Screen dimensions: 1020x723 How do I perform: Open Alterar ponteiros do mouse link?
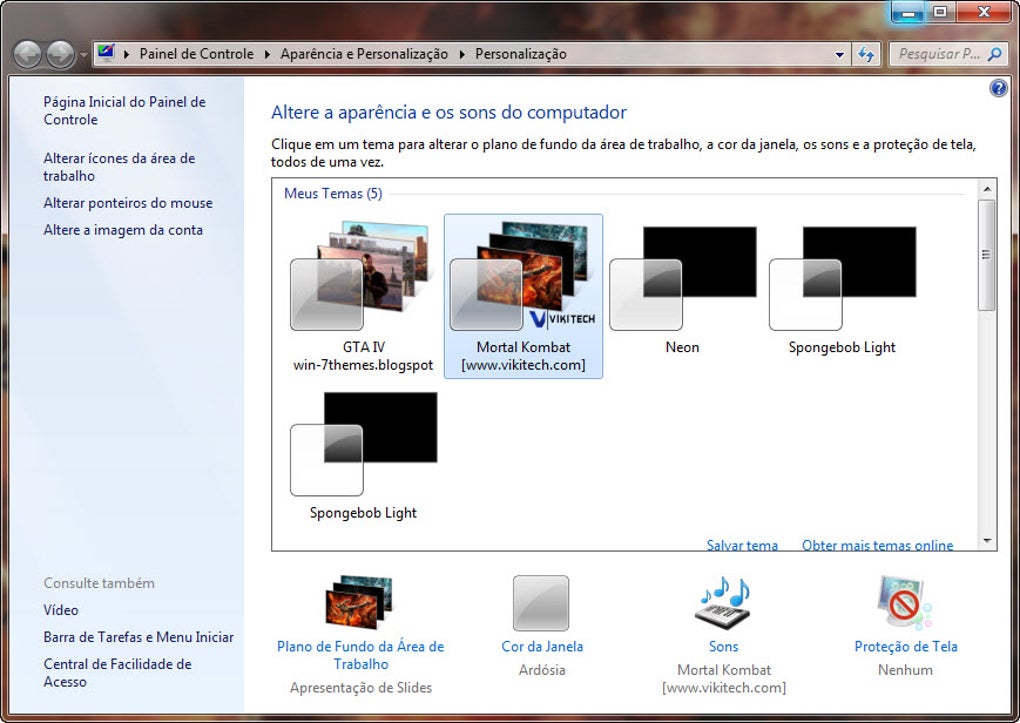point(128,203)
